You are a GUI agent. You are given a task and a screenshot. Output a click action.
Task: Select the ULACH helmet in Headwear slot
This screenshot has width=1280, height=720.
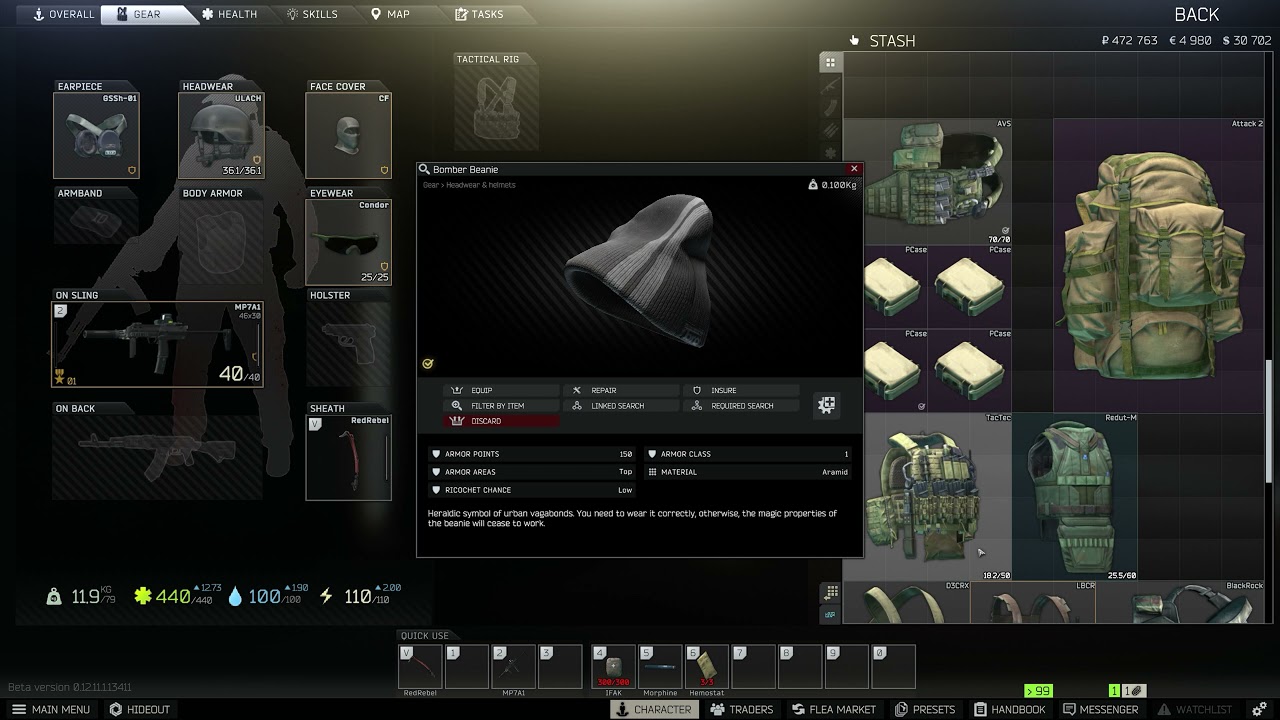tap(221, 136)
